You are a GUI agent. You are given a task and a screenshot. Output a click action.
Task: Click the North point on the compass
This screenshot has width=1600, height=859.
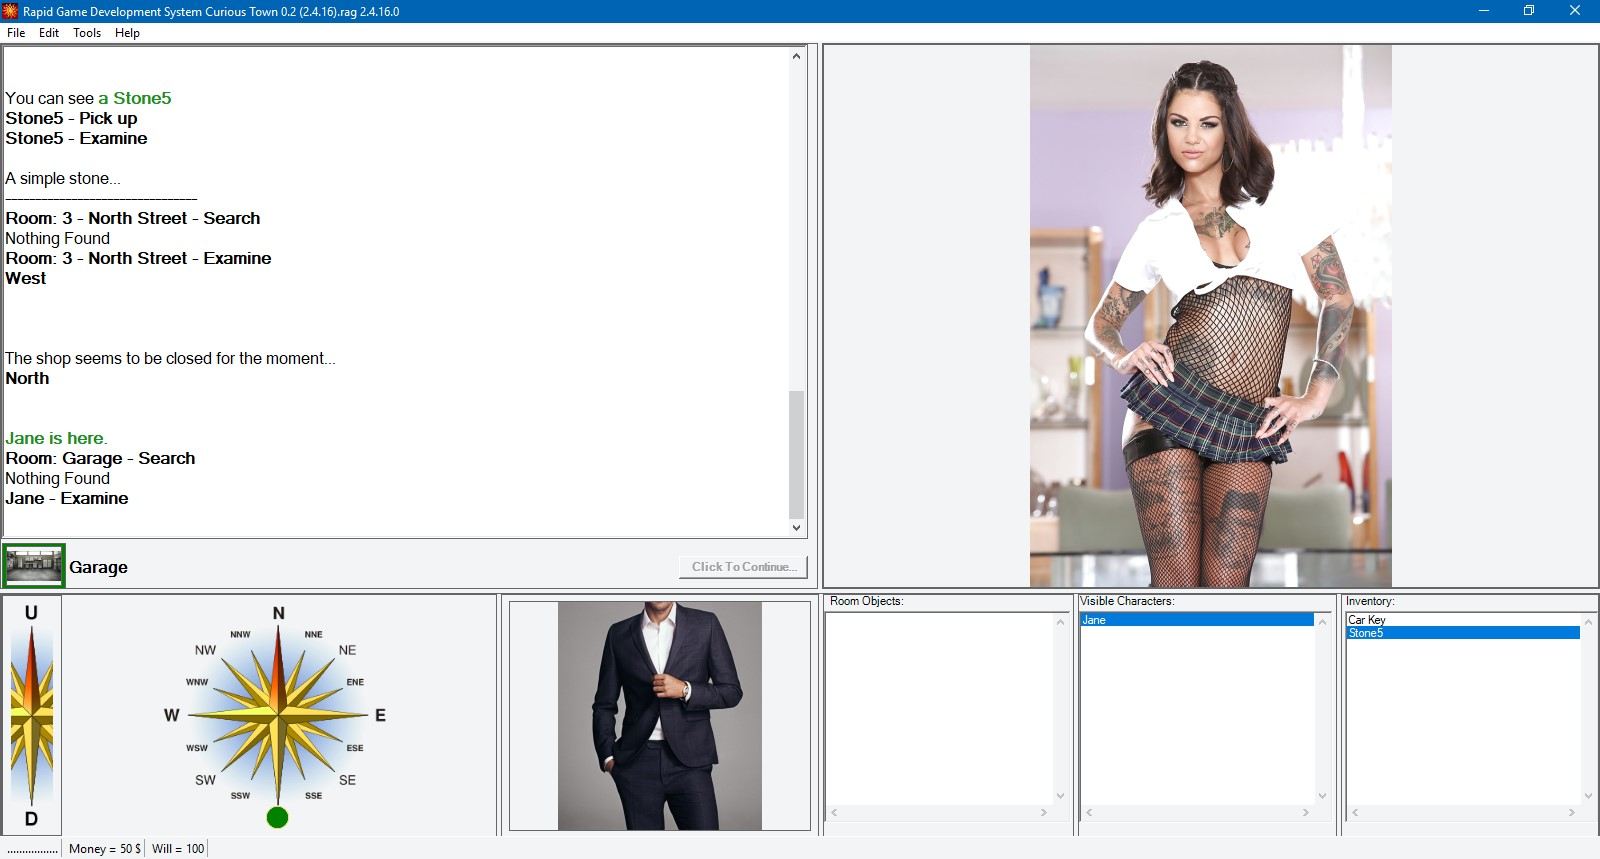click(x=278, y=614)
